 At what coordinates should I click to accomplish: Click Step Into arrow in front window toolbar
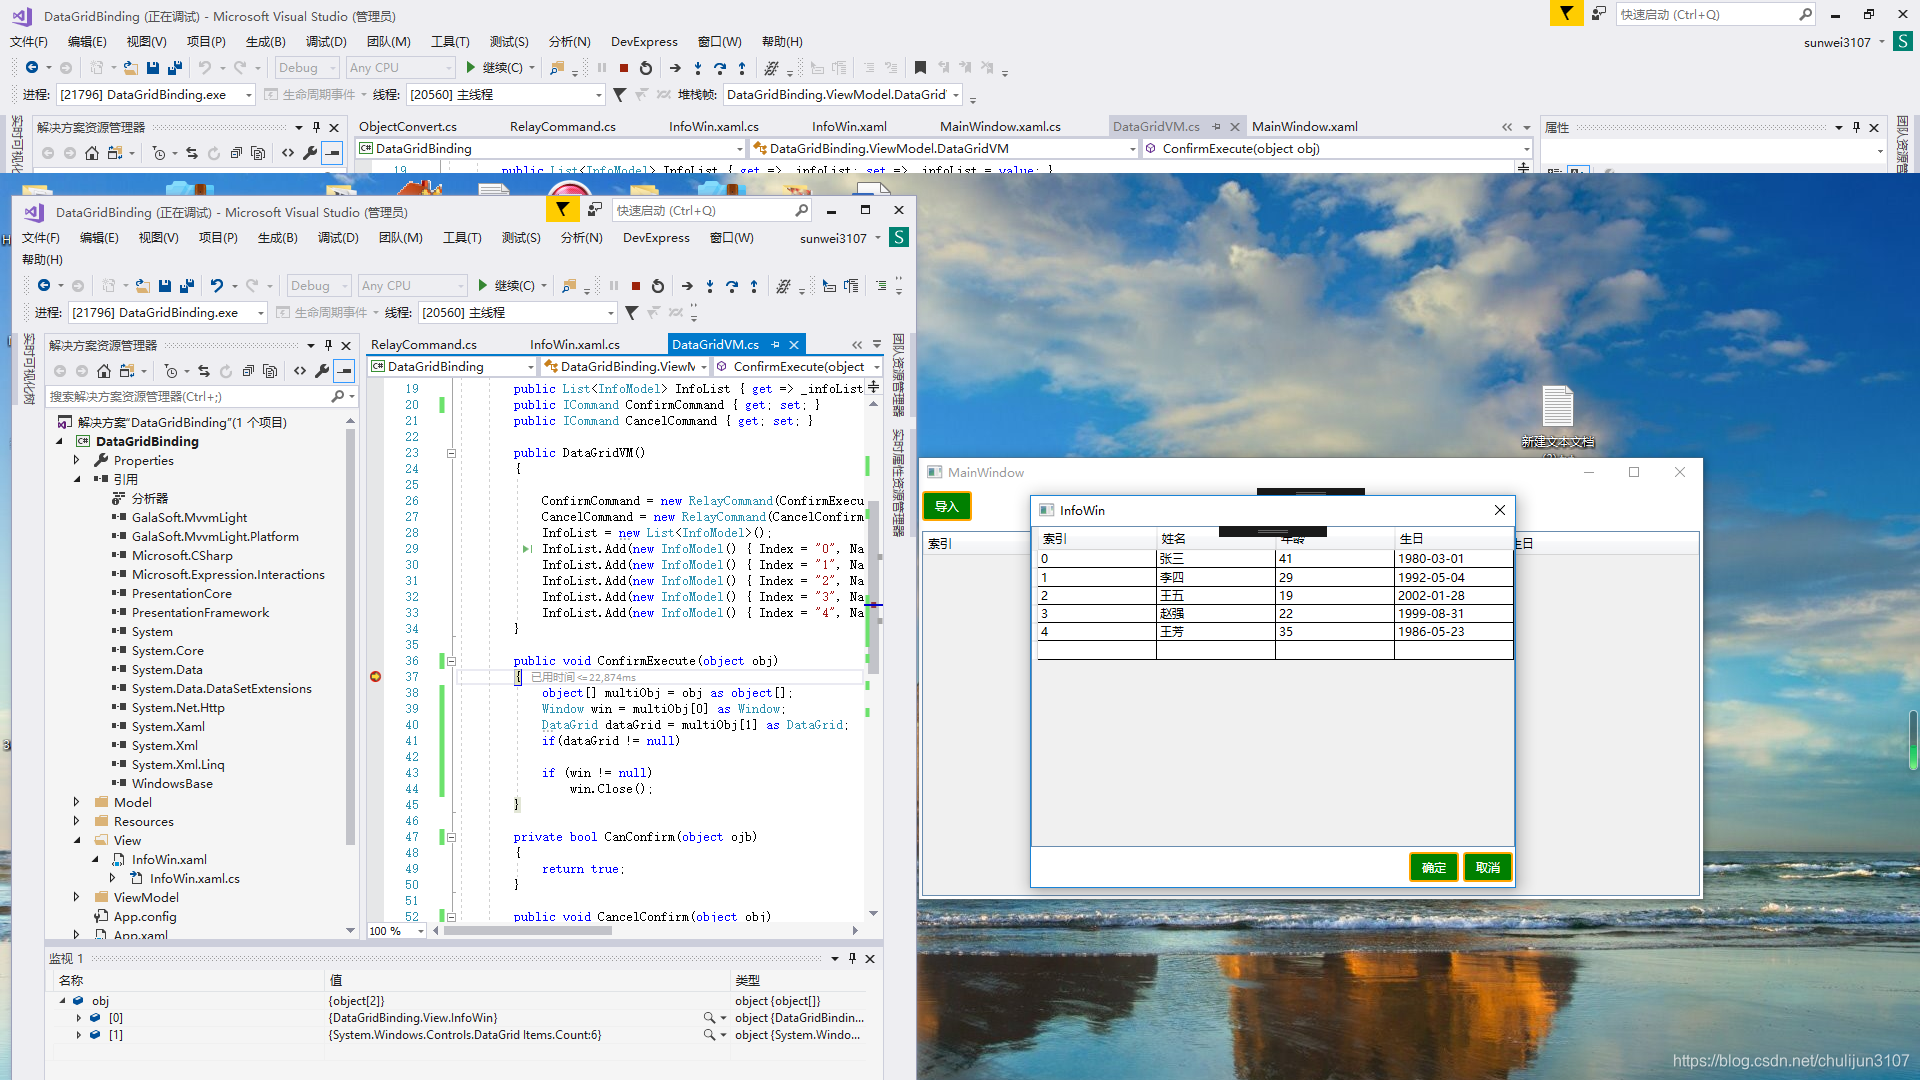pyautogui.click(x=710, y=286)
